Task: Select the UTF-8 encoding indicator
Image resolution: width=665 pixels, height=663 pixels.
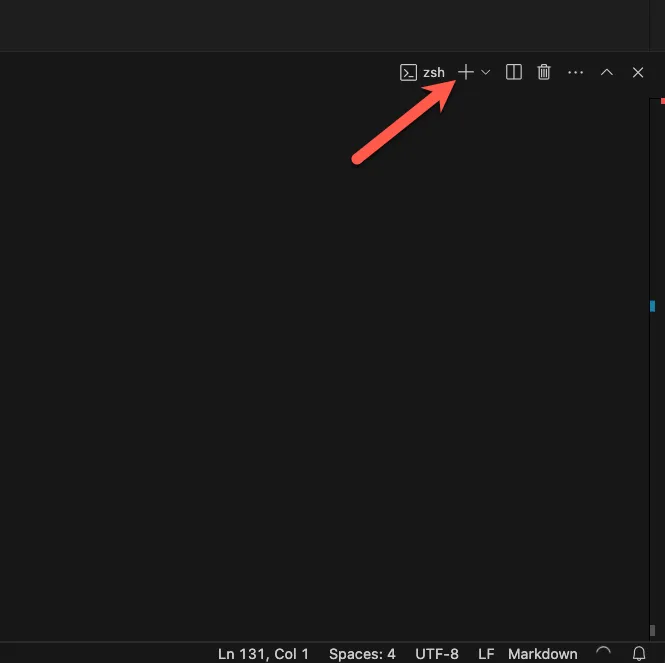Action: click(436, 653)
